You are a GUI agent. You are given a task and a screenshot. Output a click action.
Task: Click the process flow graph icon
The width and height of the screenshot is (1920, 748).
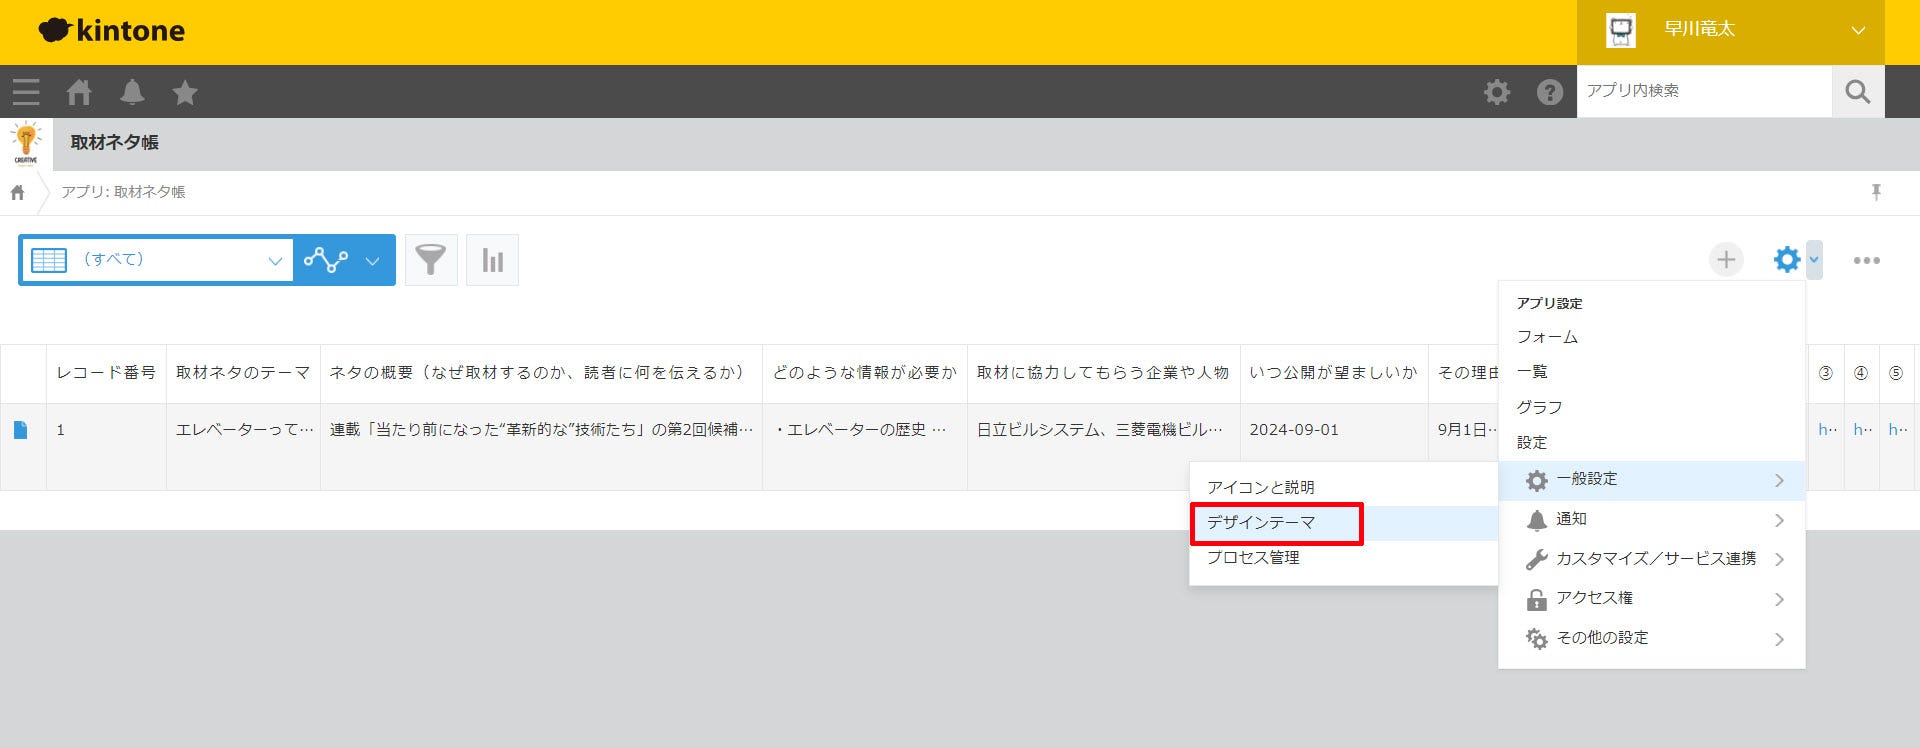(326, 260)
